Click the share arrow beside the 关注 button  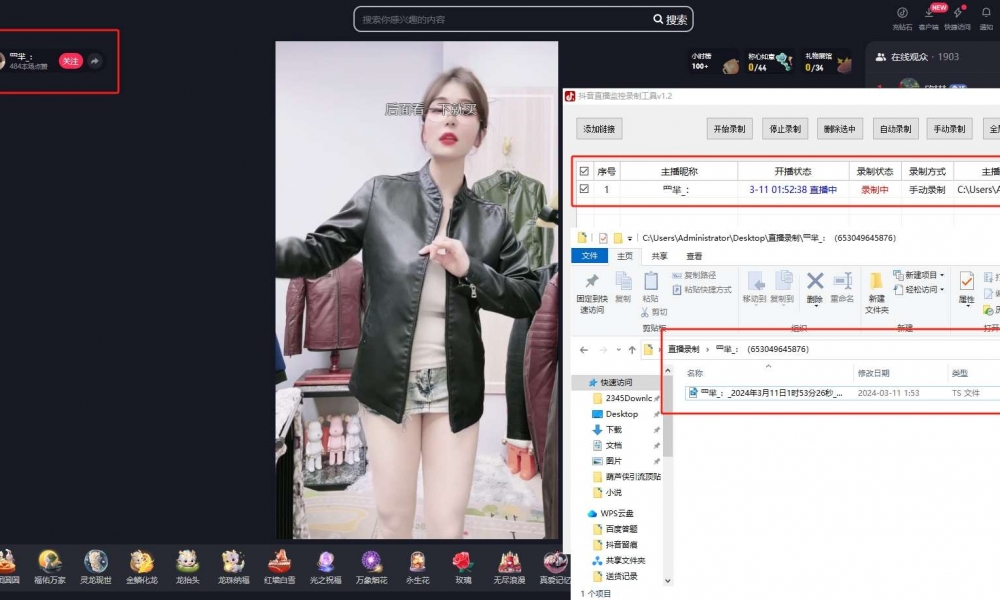click(95, 61)
